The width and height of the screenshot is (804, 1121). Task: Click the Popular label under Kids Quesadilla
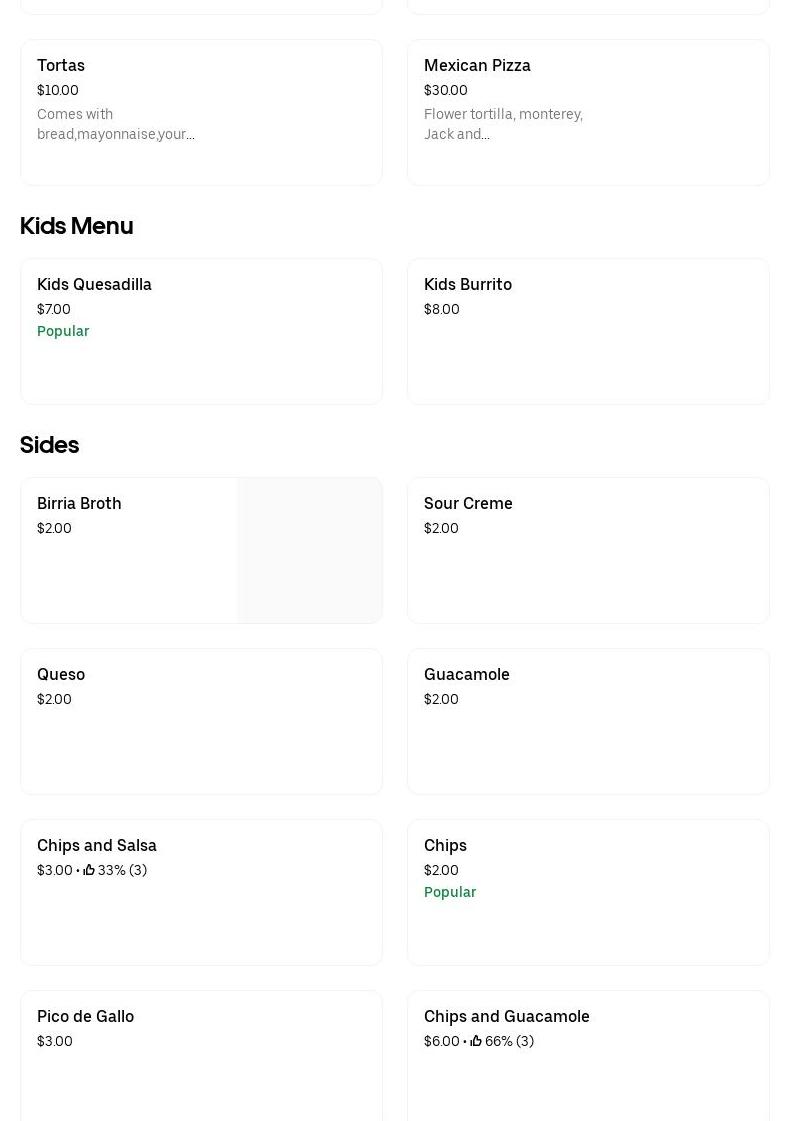pyautogui.click(x=63, y=331)
